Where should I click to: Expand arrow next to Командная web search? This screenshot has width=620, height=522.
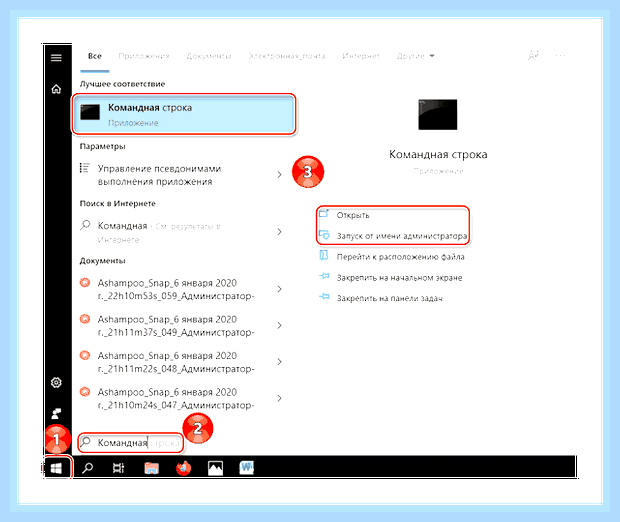(279, 232)
